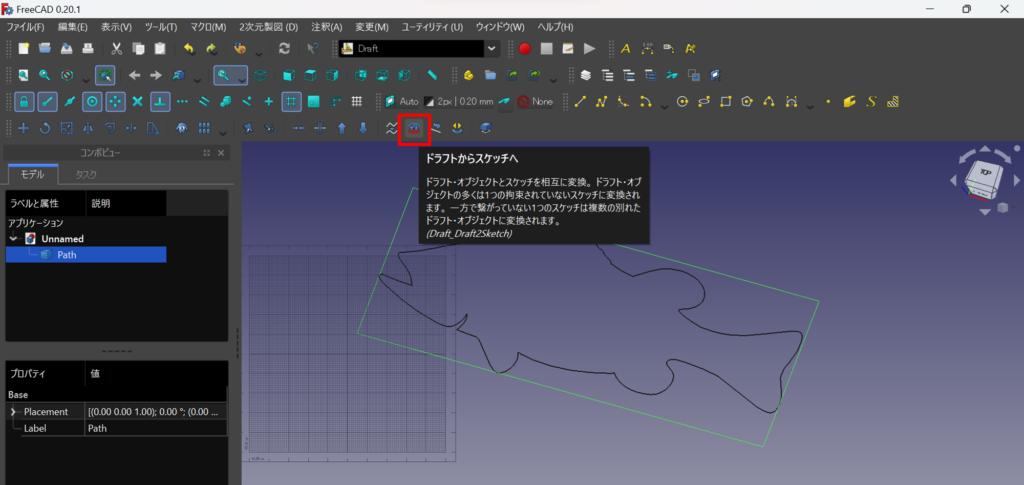Select the Draft Line tool
Image resolution: width=1024 pixels, height=485 pixels.
coord(580,102)
